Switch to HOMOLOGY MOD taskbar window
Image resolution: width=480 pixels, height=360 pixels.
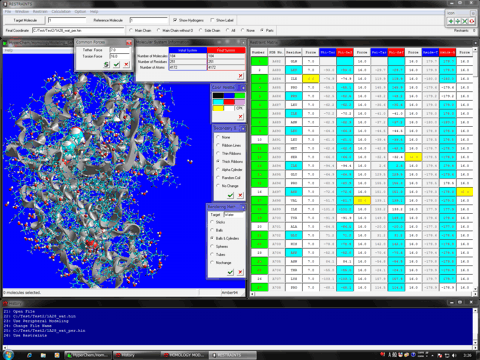tap(184, 355)
